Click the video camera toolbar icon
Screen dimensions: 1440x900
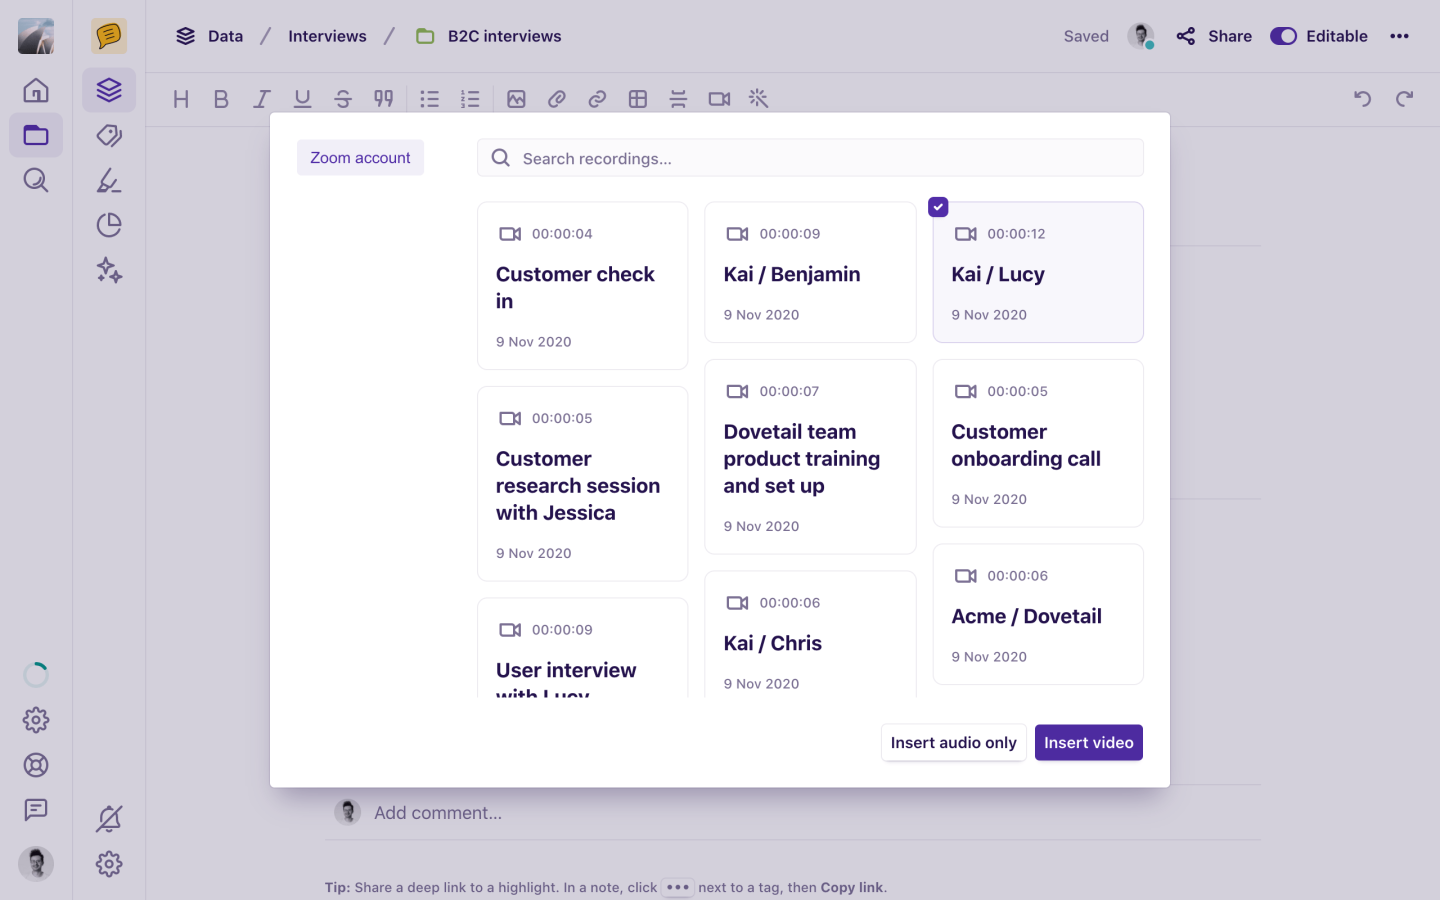[x=719, y=99]
